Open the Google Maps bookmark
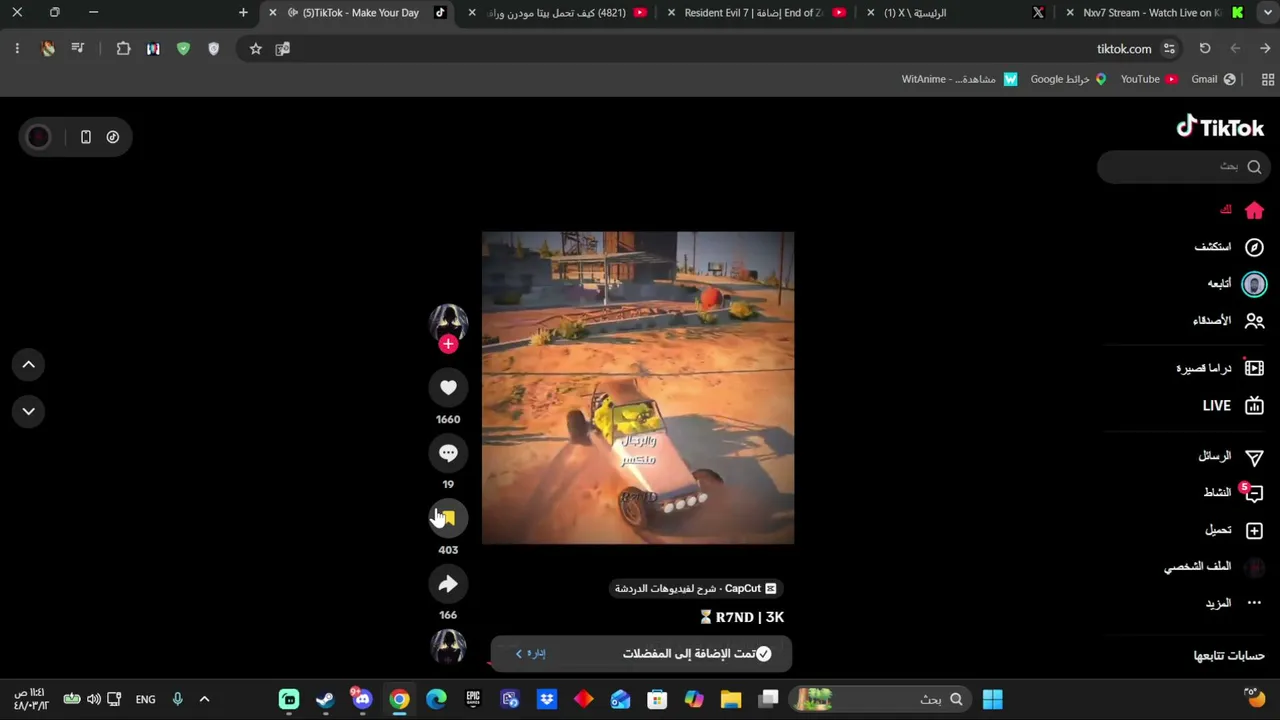 [x=1069, y=80]
